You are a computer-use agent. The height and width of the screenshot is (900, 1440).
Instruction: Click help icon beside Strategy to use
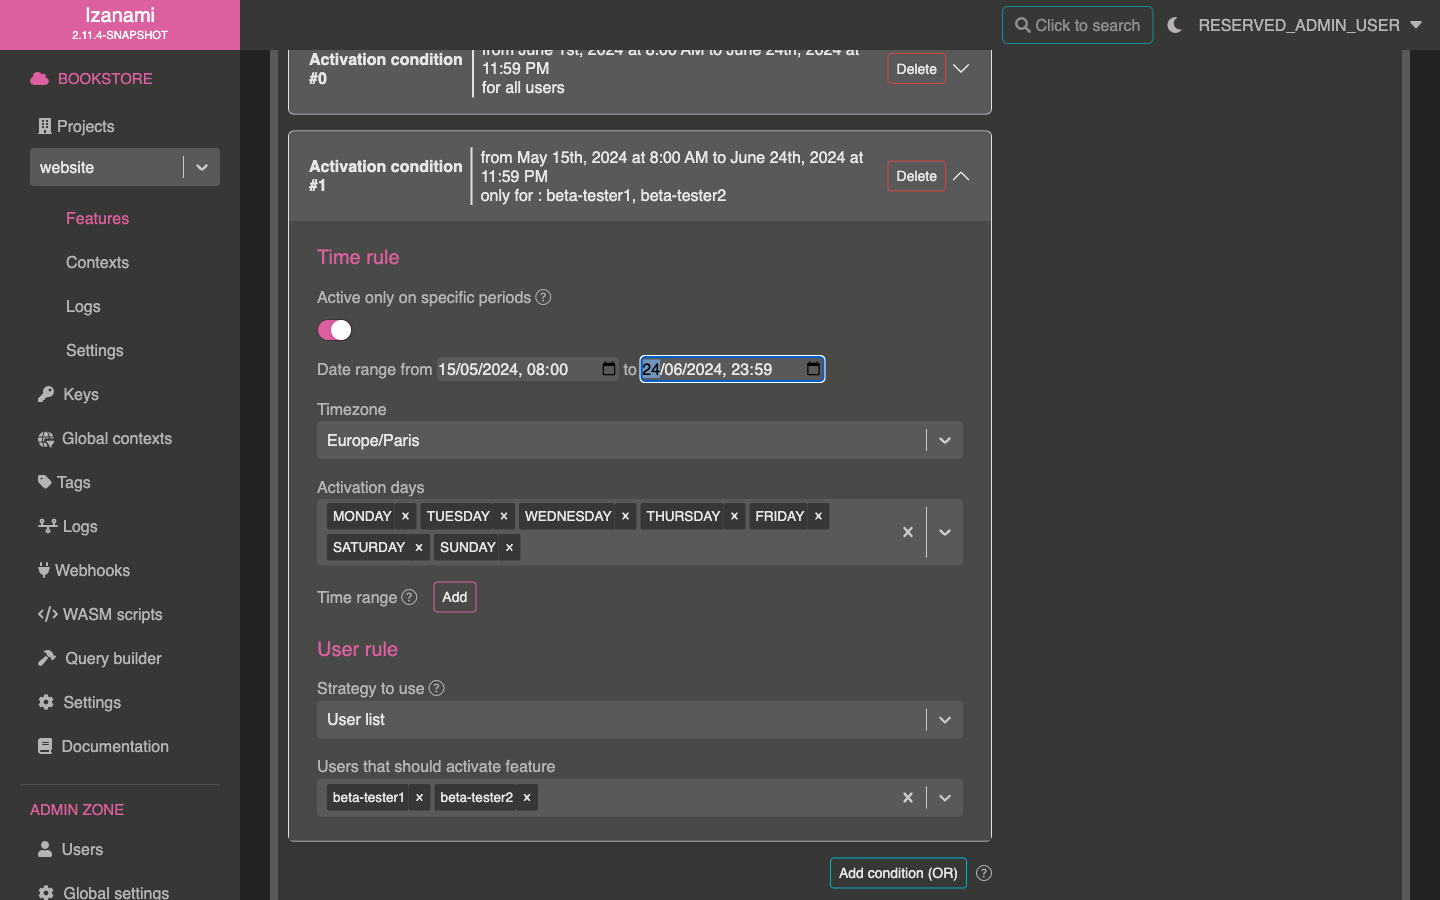tap(436, 688)
